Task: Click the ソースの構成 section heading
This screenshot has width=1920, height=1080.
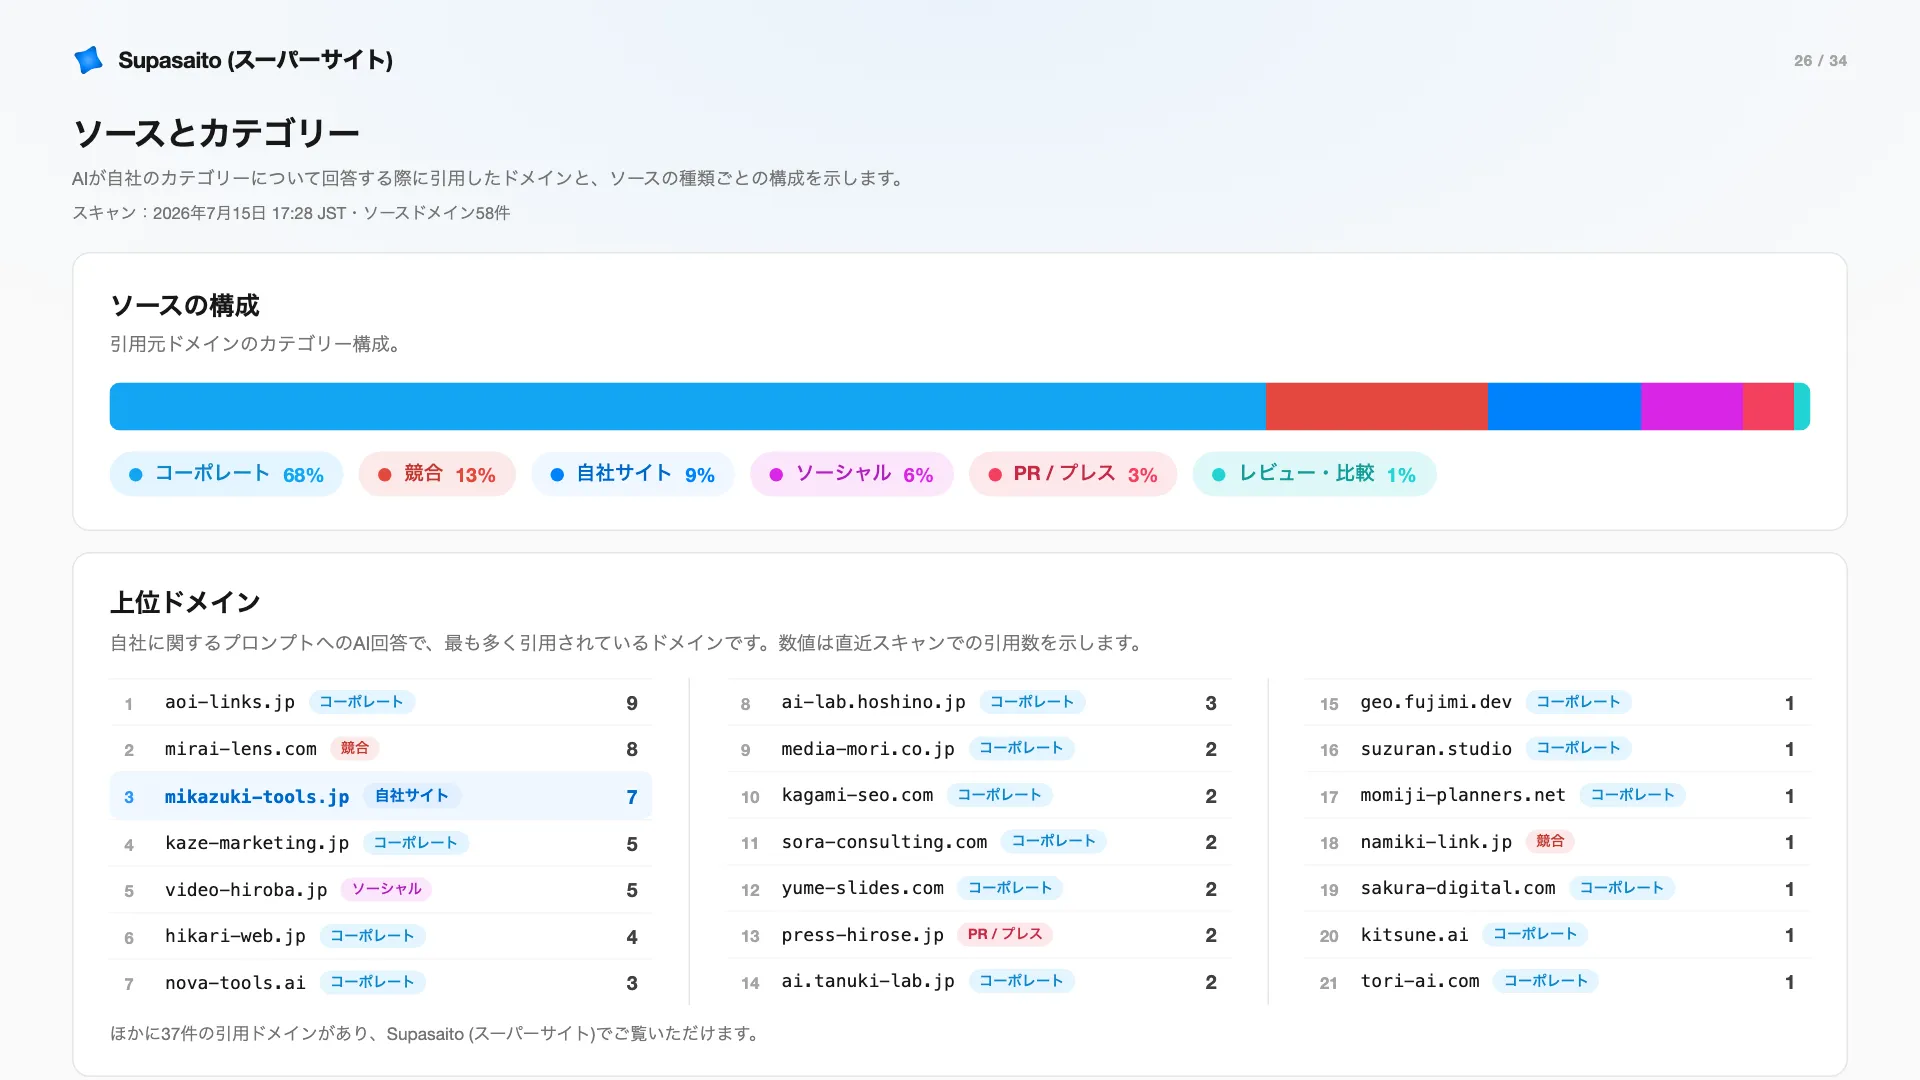Action: [185, 305]
